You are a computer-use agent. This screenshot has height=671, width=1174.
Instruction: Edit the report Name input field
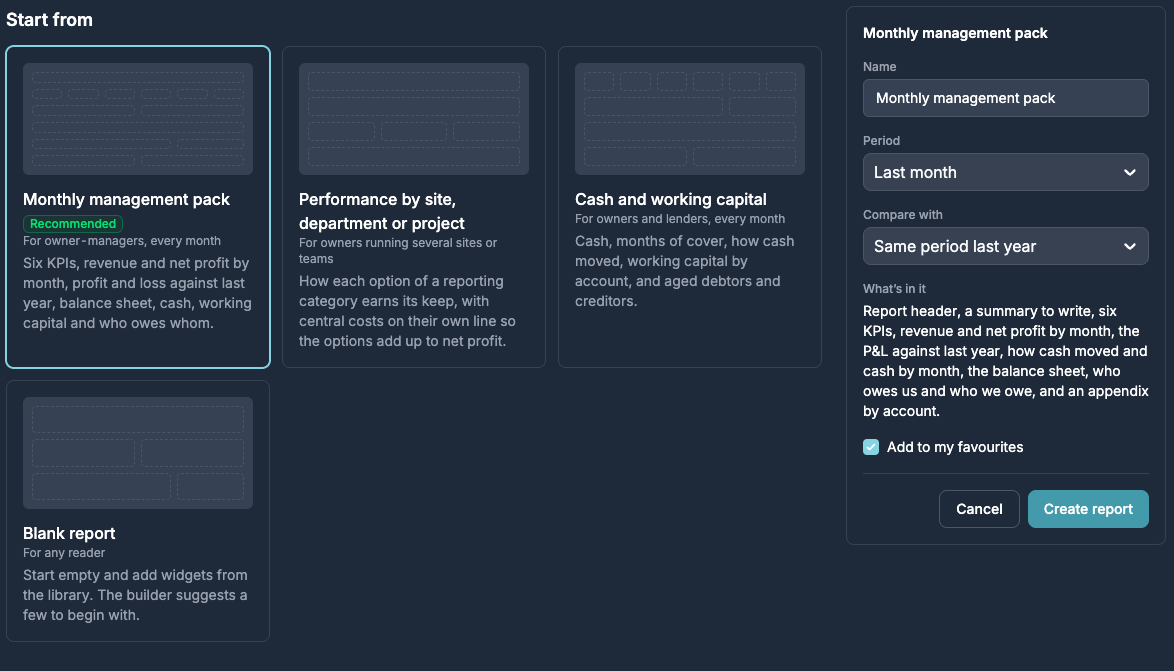click(x=1006, y=98)
